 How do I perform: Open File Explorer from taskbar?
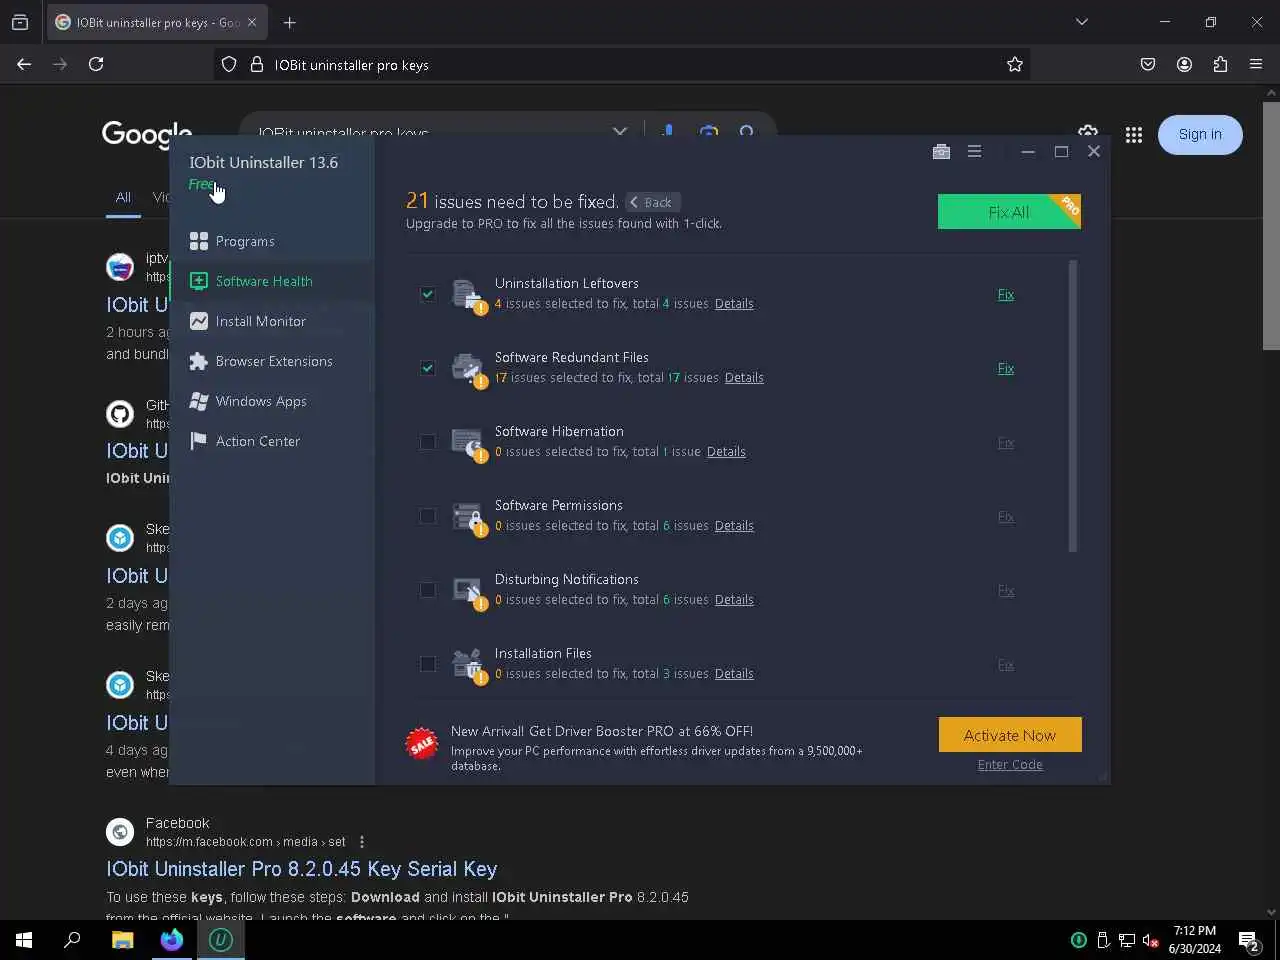point(122,940)
